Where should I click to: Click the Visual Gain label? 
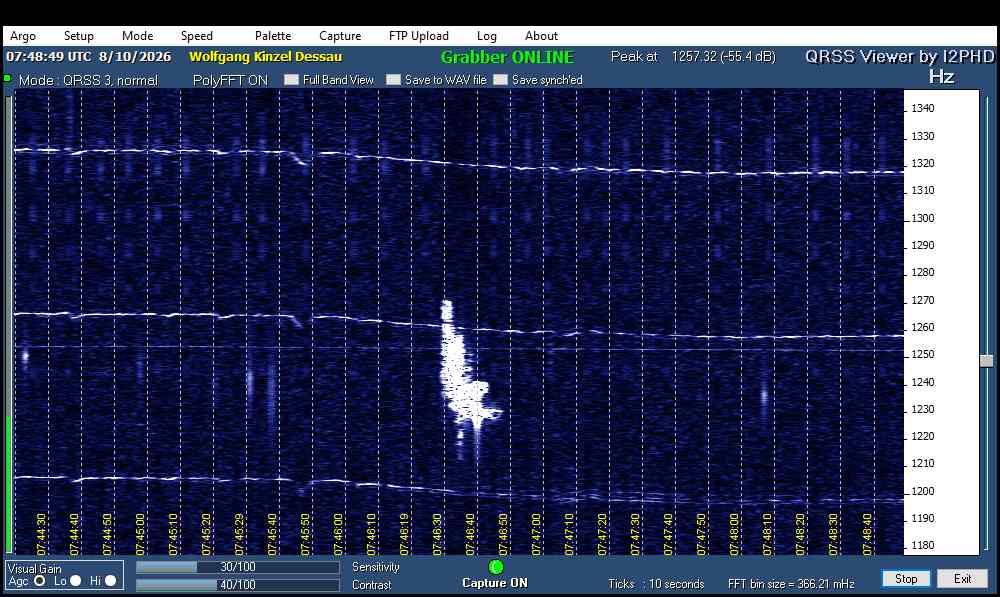click(34, 568)
